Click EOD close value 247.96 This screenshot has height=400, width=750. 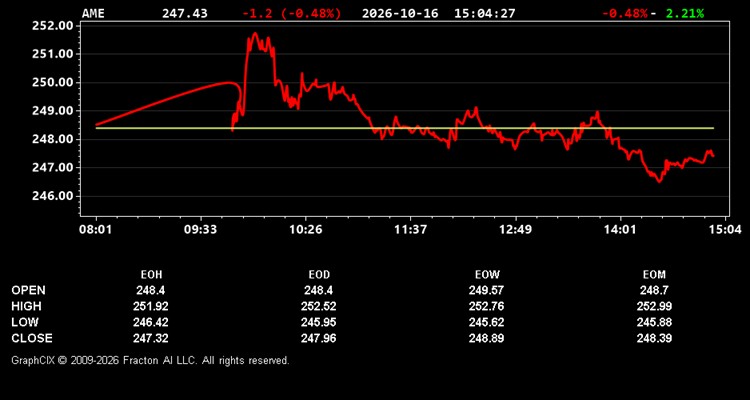pos(319,338)
